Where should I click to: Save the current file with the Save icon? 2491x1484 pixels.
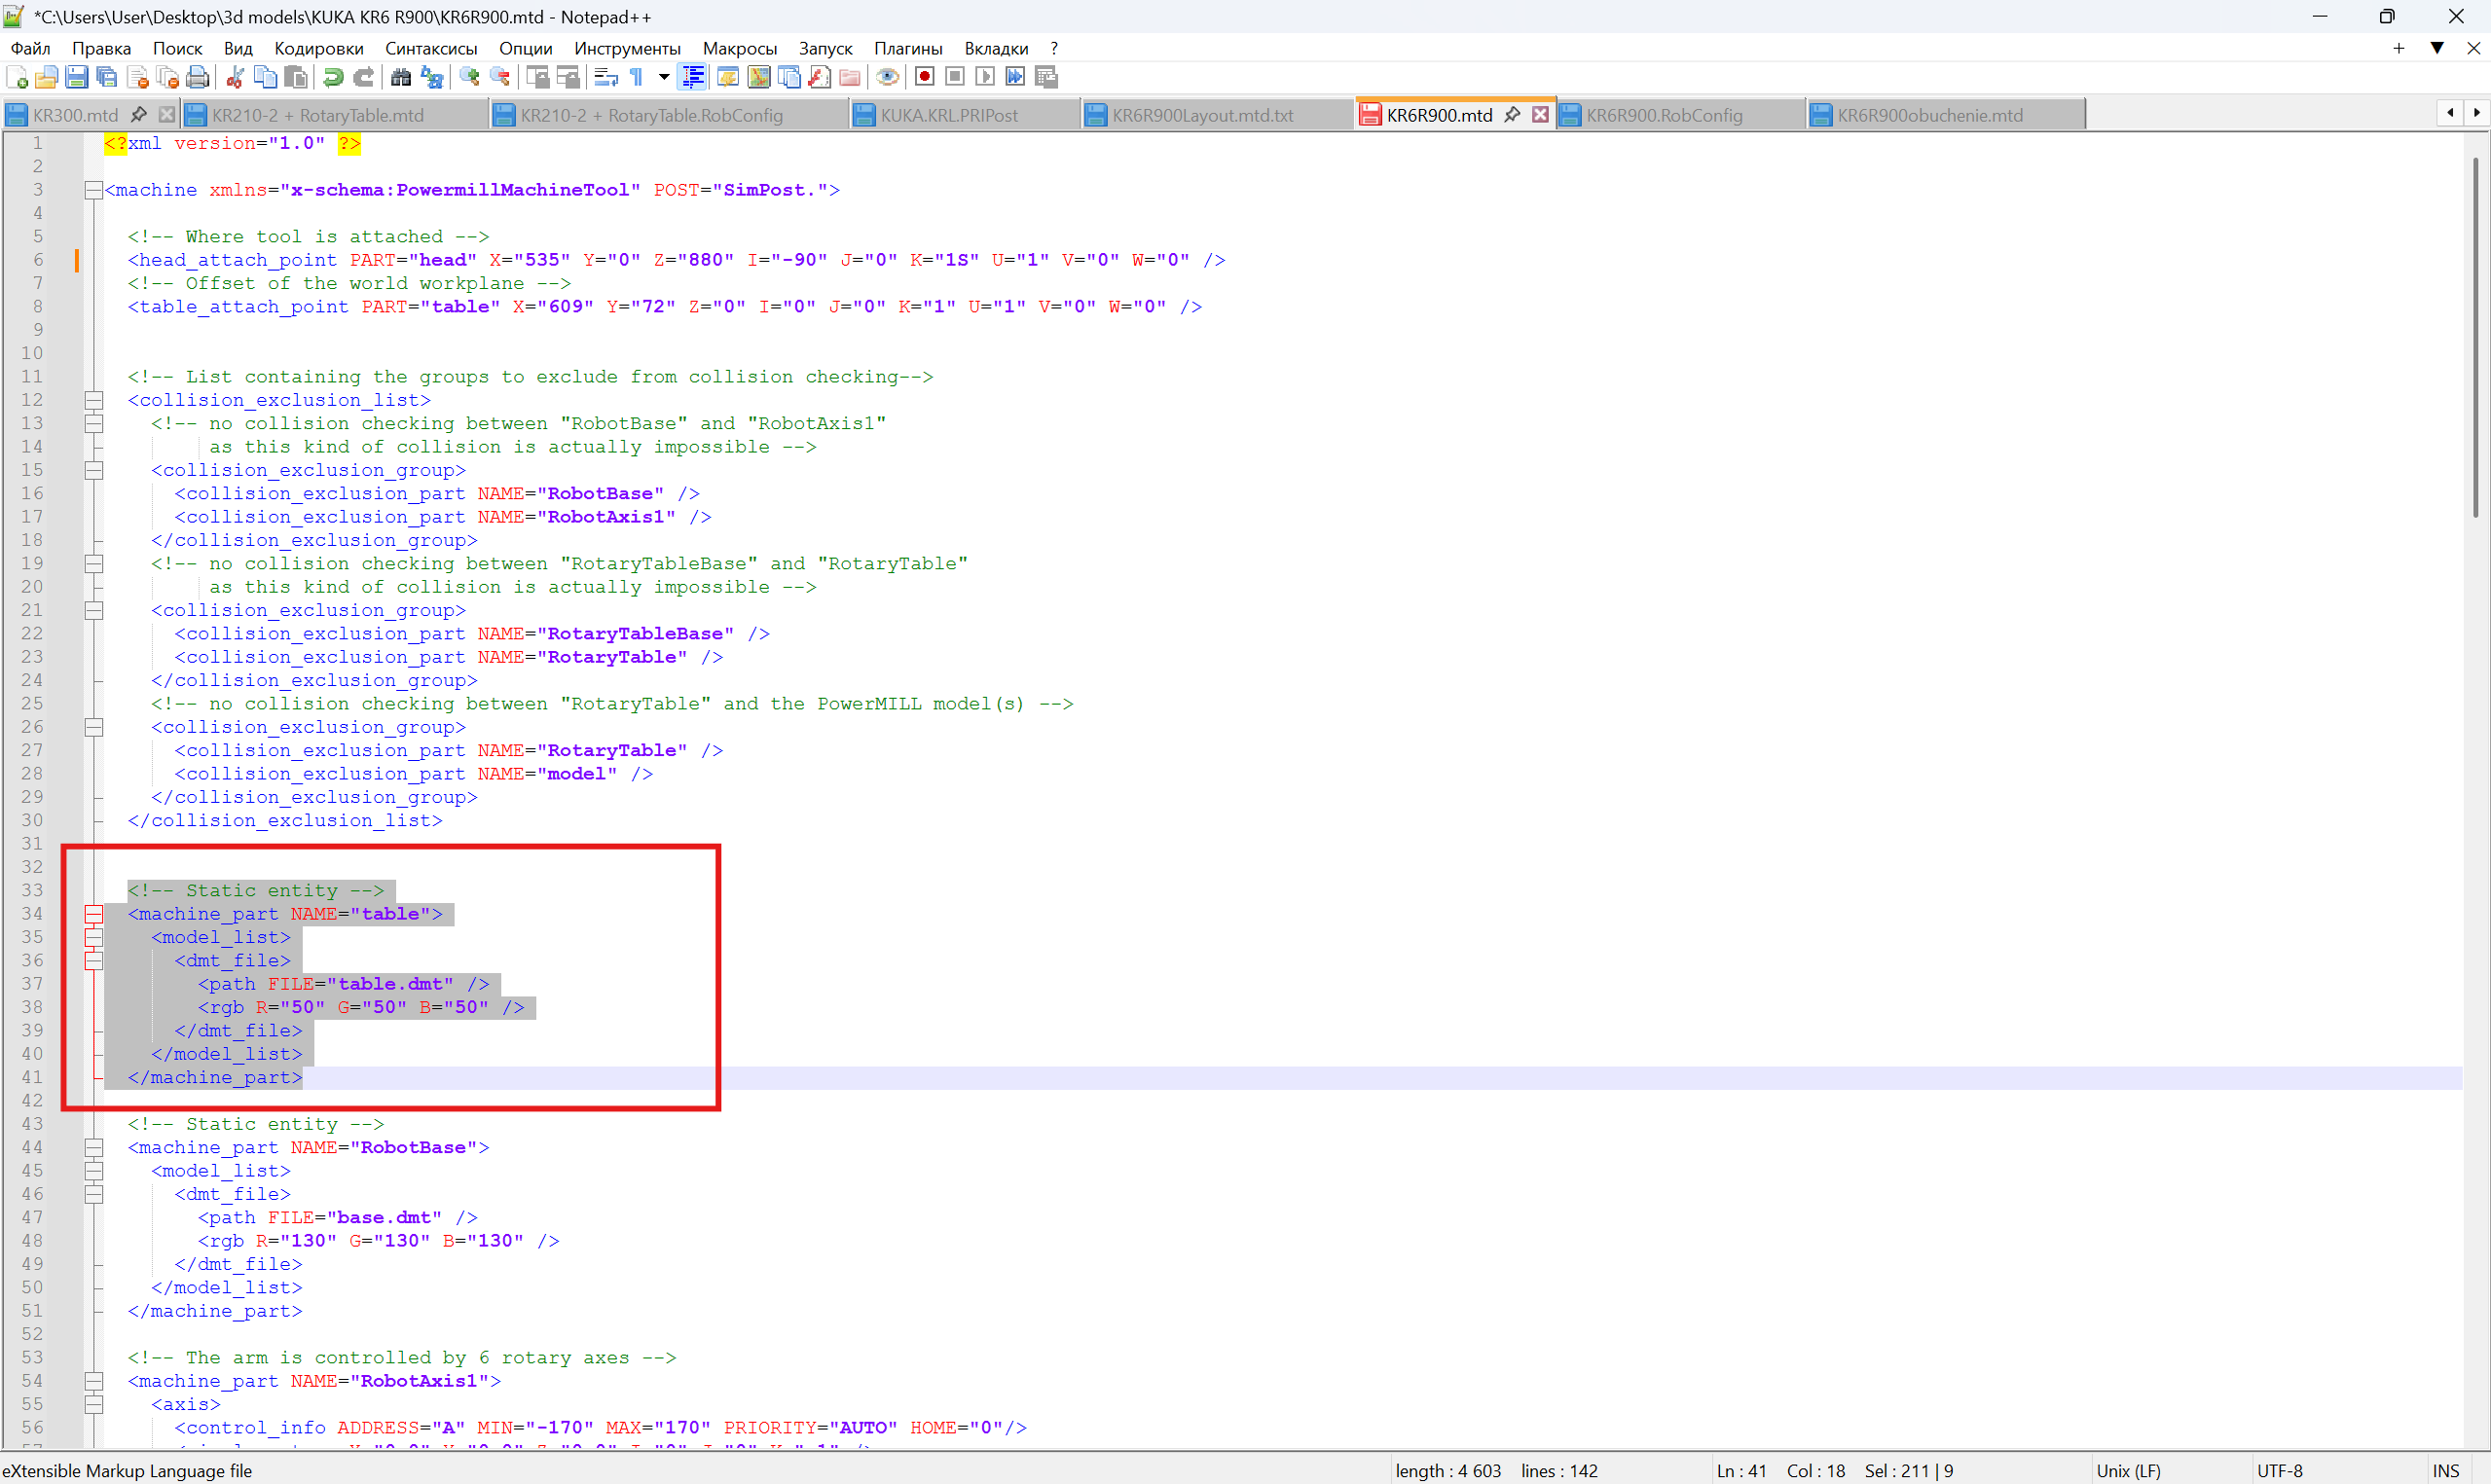76,77
